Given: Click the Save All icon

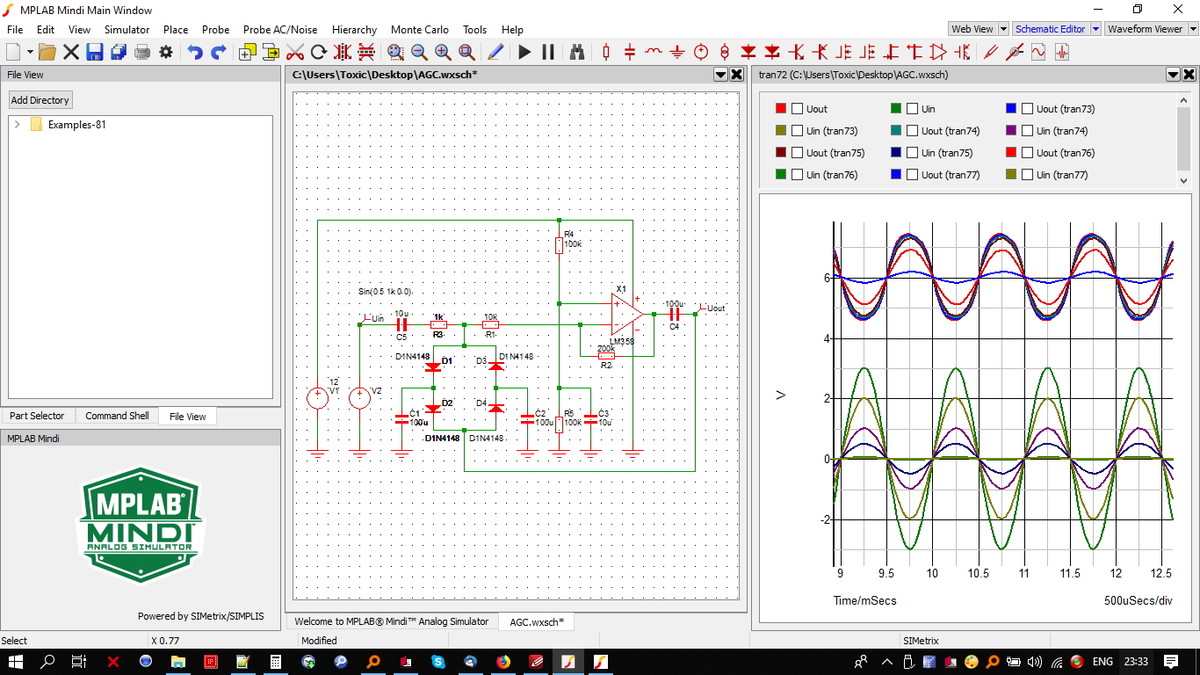Looking at the screenshot, I should coord(119,52).
